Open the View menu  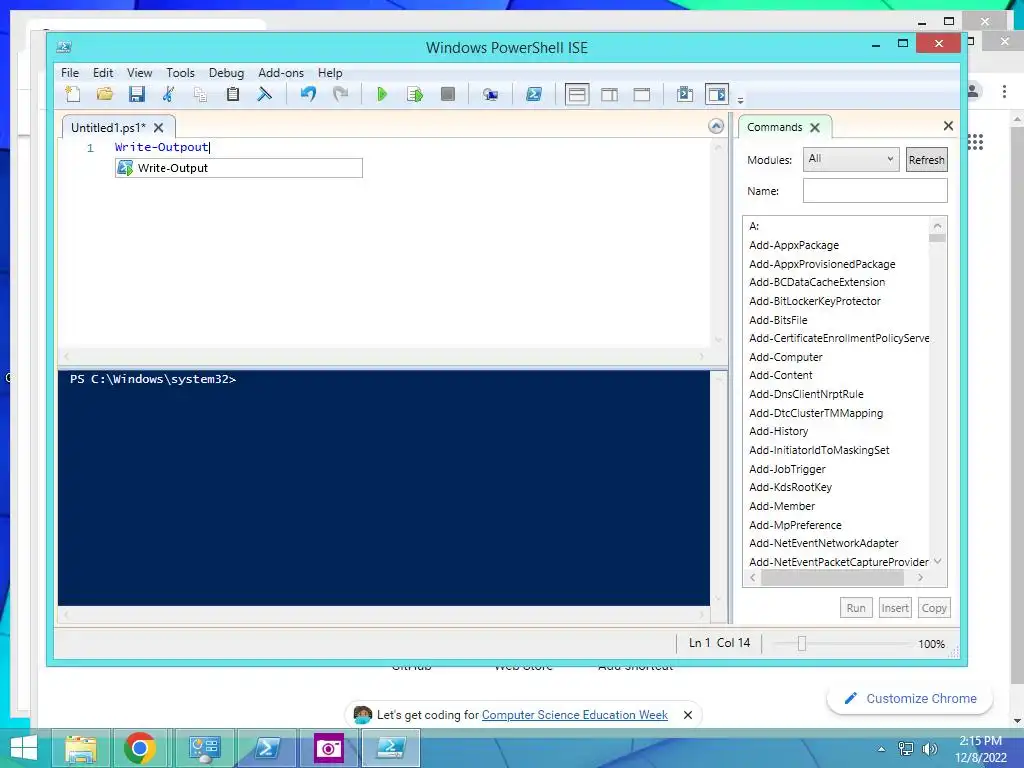(x=139, y=72)
